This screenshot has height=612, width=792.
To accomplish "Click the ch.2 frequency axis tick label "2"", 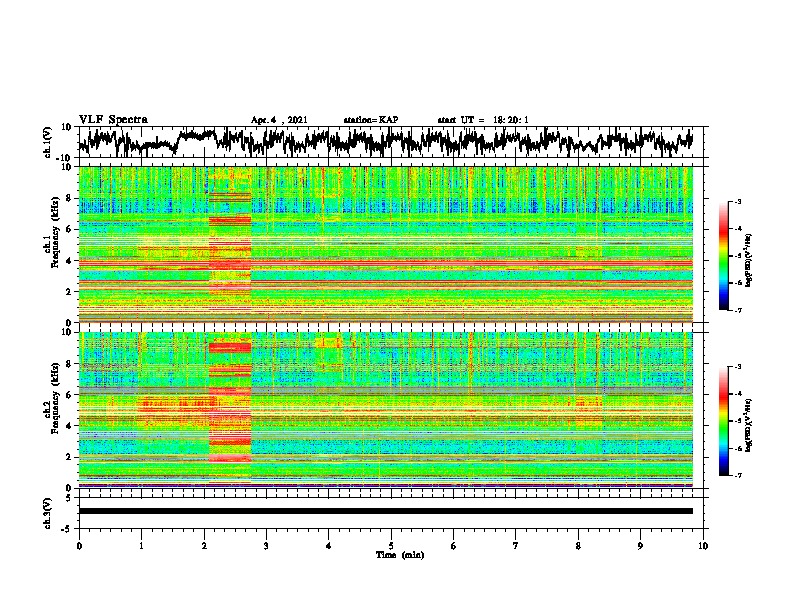I will click(69, 457).
